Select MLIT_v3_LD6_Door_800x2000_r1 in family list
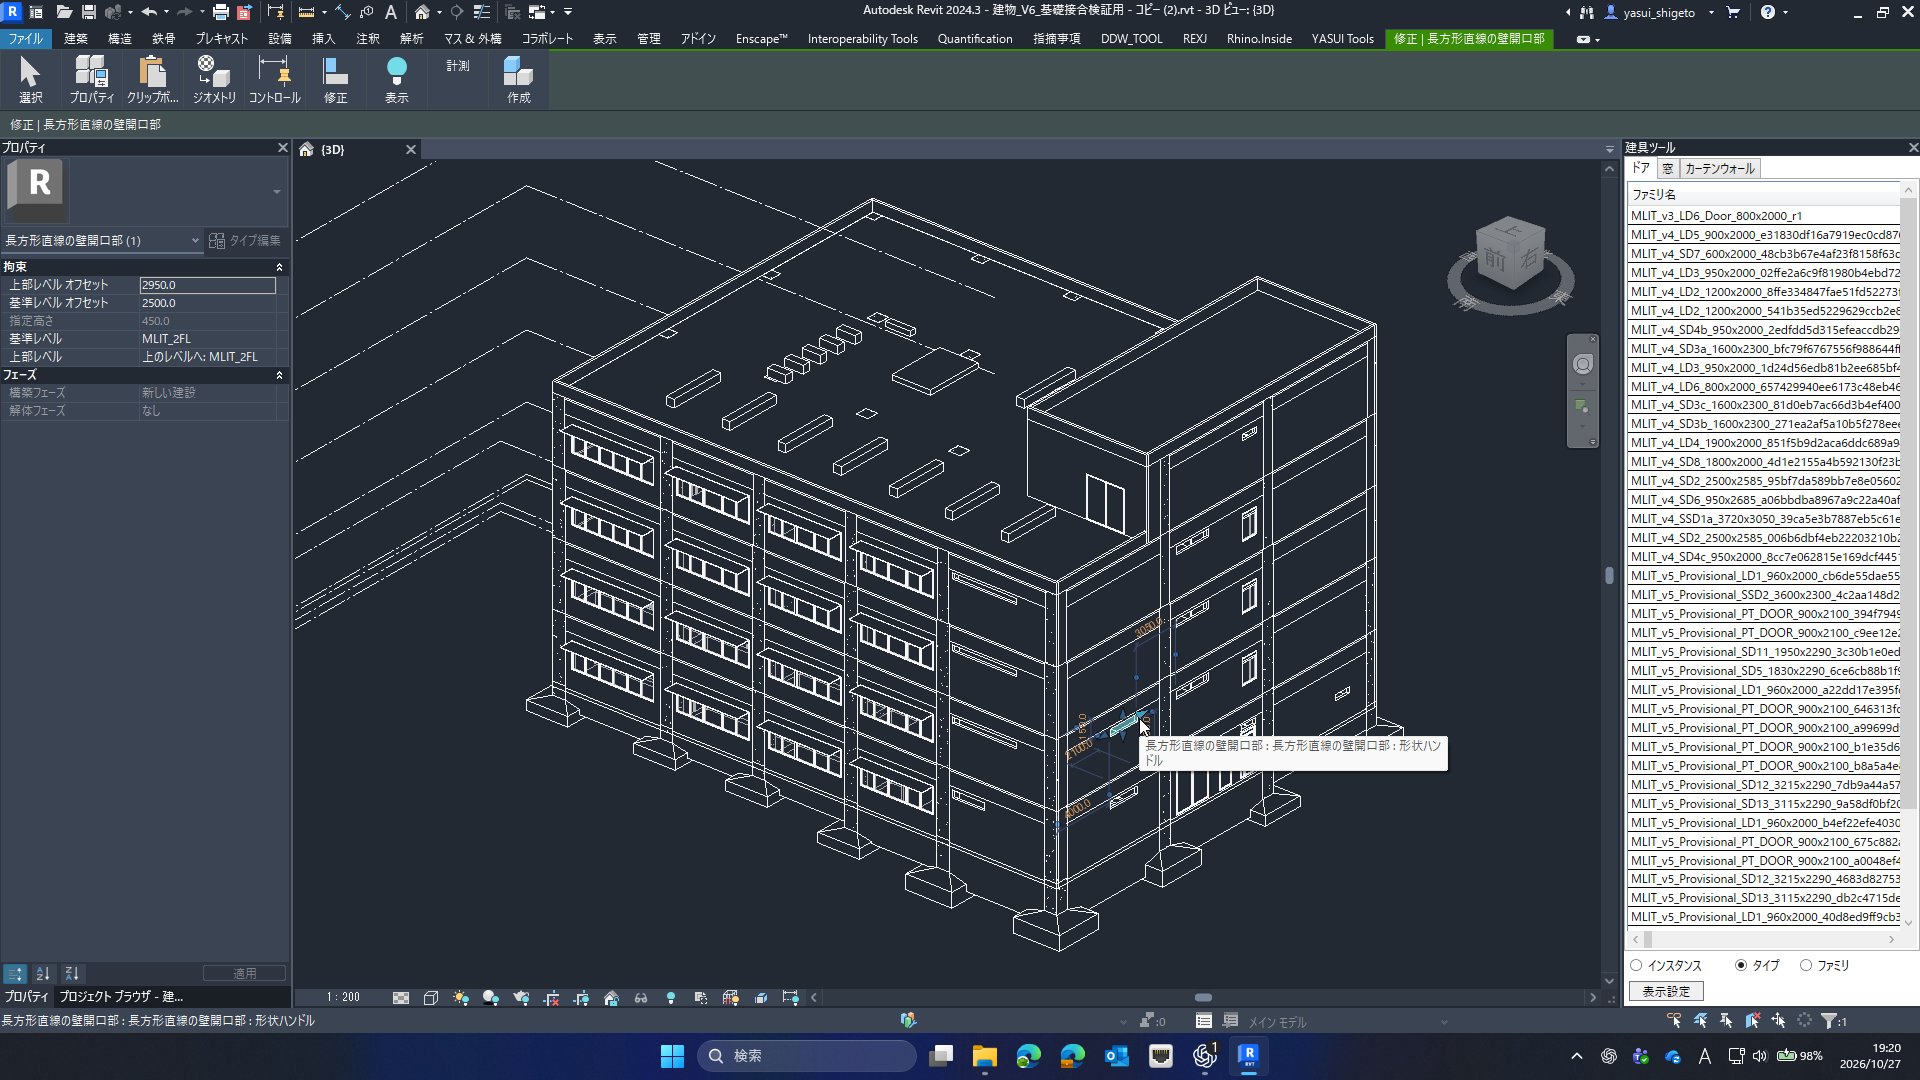This screenshot has width=1920, height=1080. (1764, 216)
